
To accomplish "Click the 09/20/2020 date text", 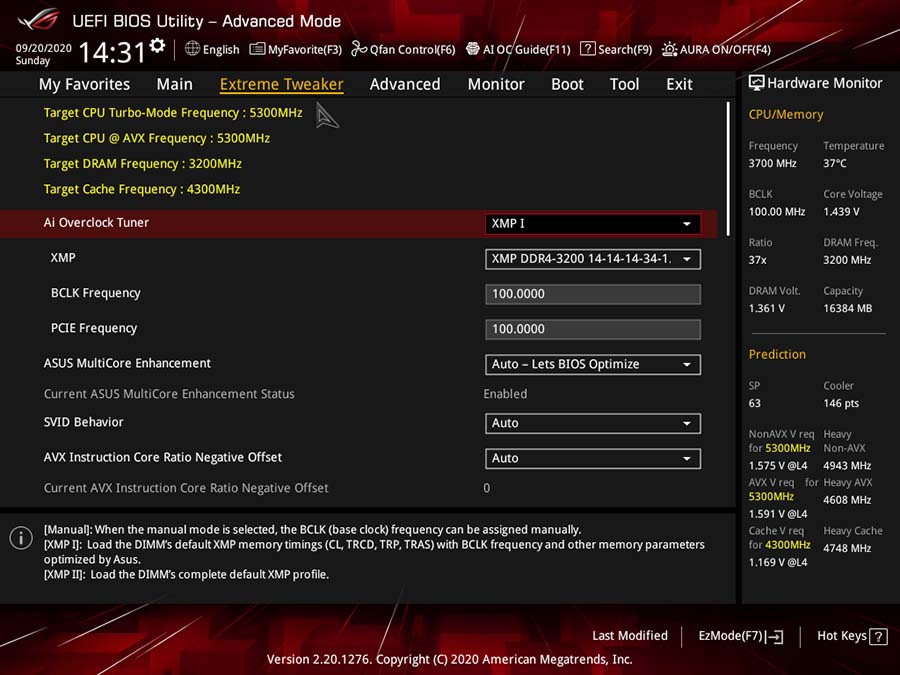I will (x=43, y=48).
